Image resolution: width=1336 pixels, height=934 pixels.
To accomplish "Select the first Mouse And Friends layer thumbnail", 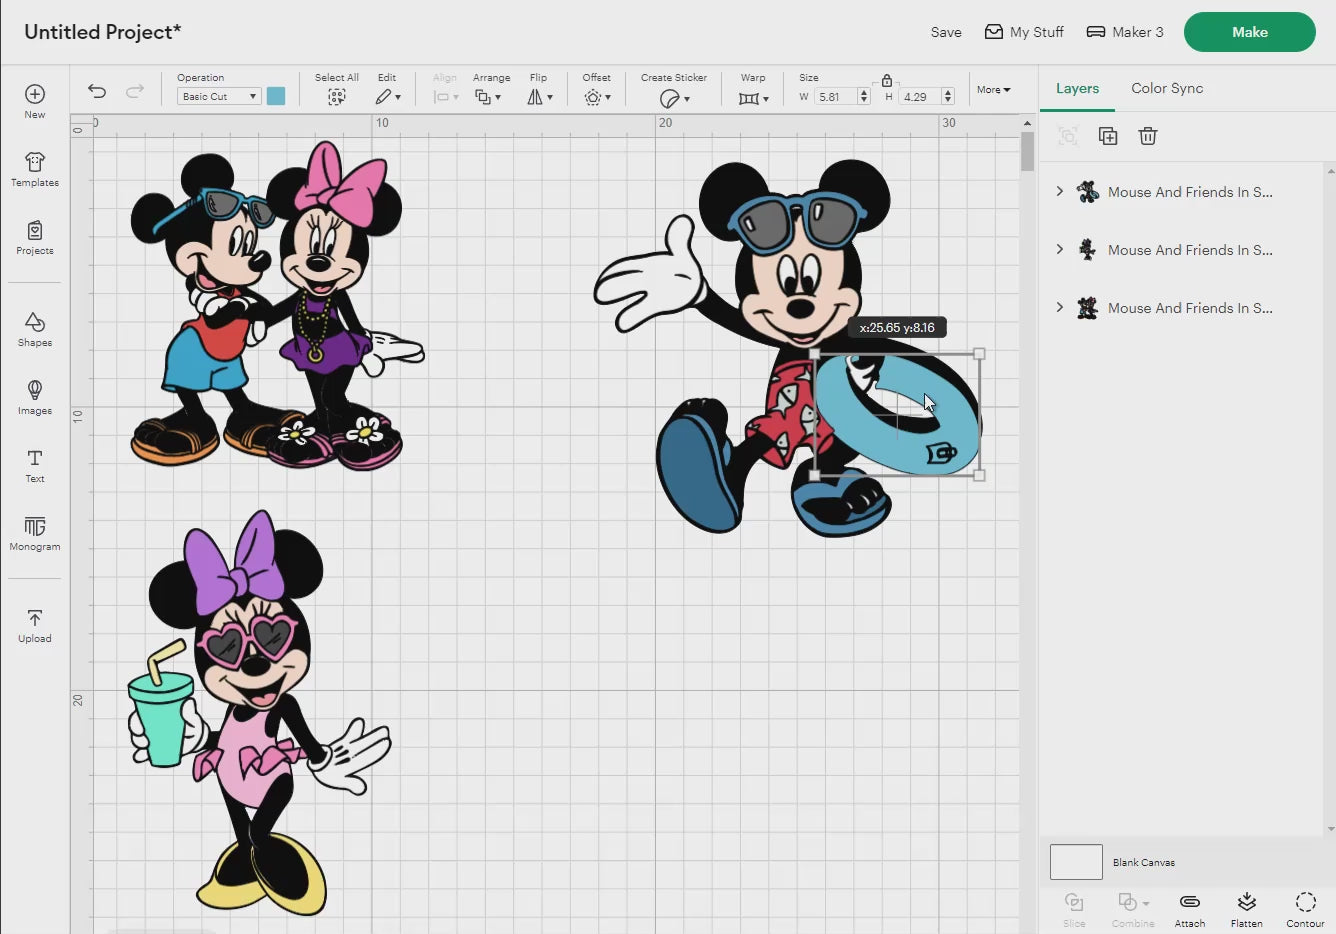I will (x=1087, y=192).
